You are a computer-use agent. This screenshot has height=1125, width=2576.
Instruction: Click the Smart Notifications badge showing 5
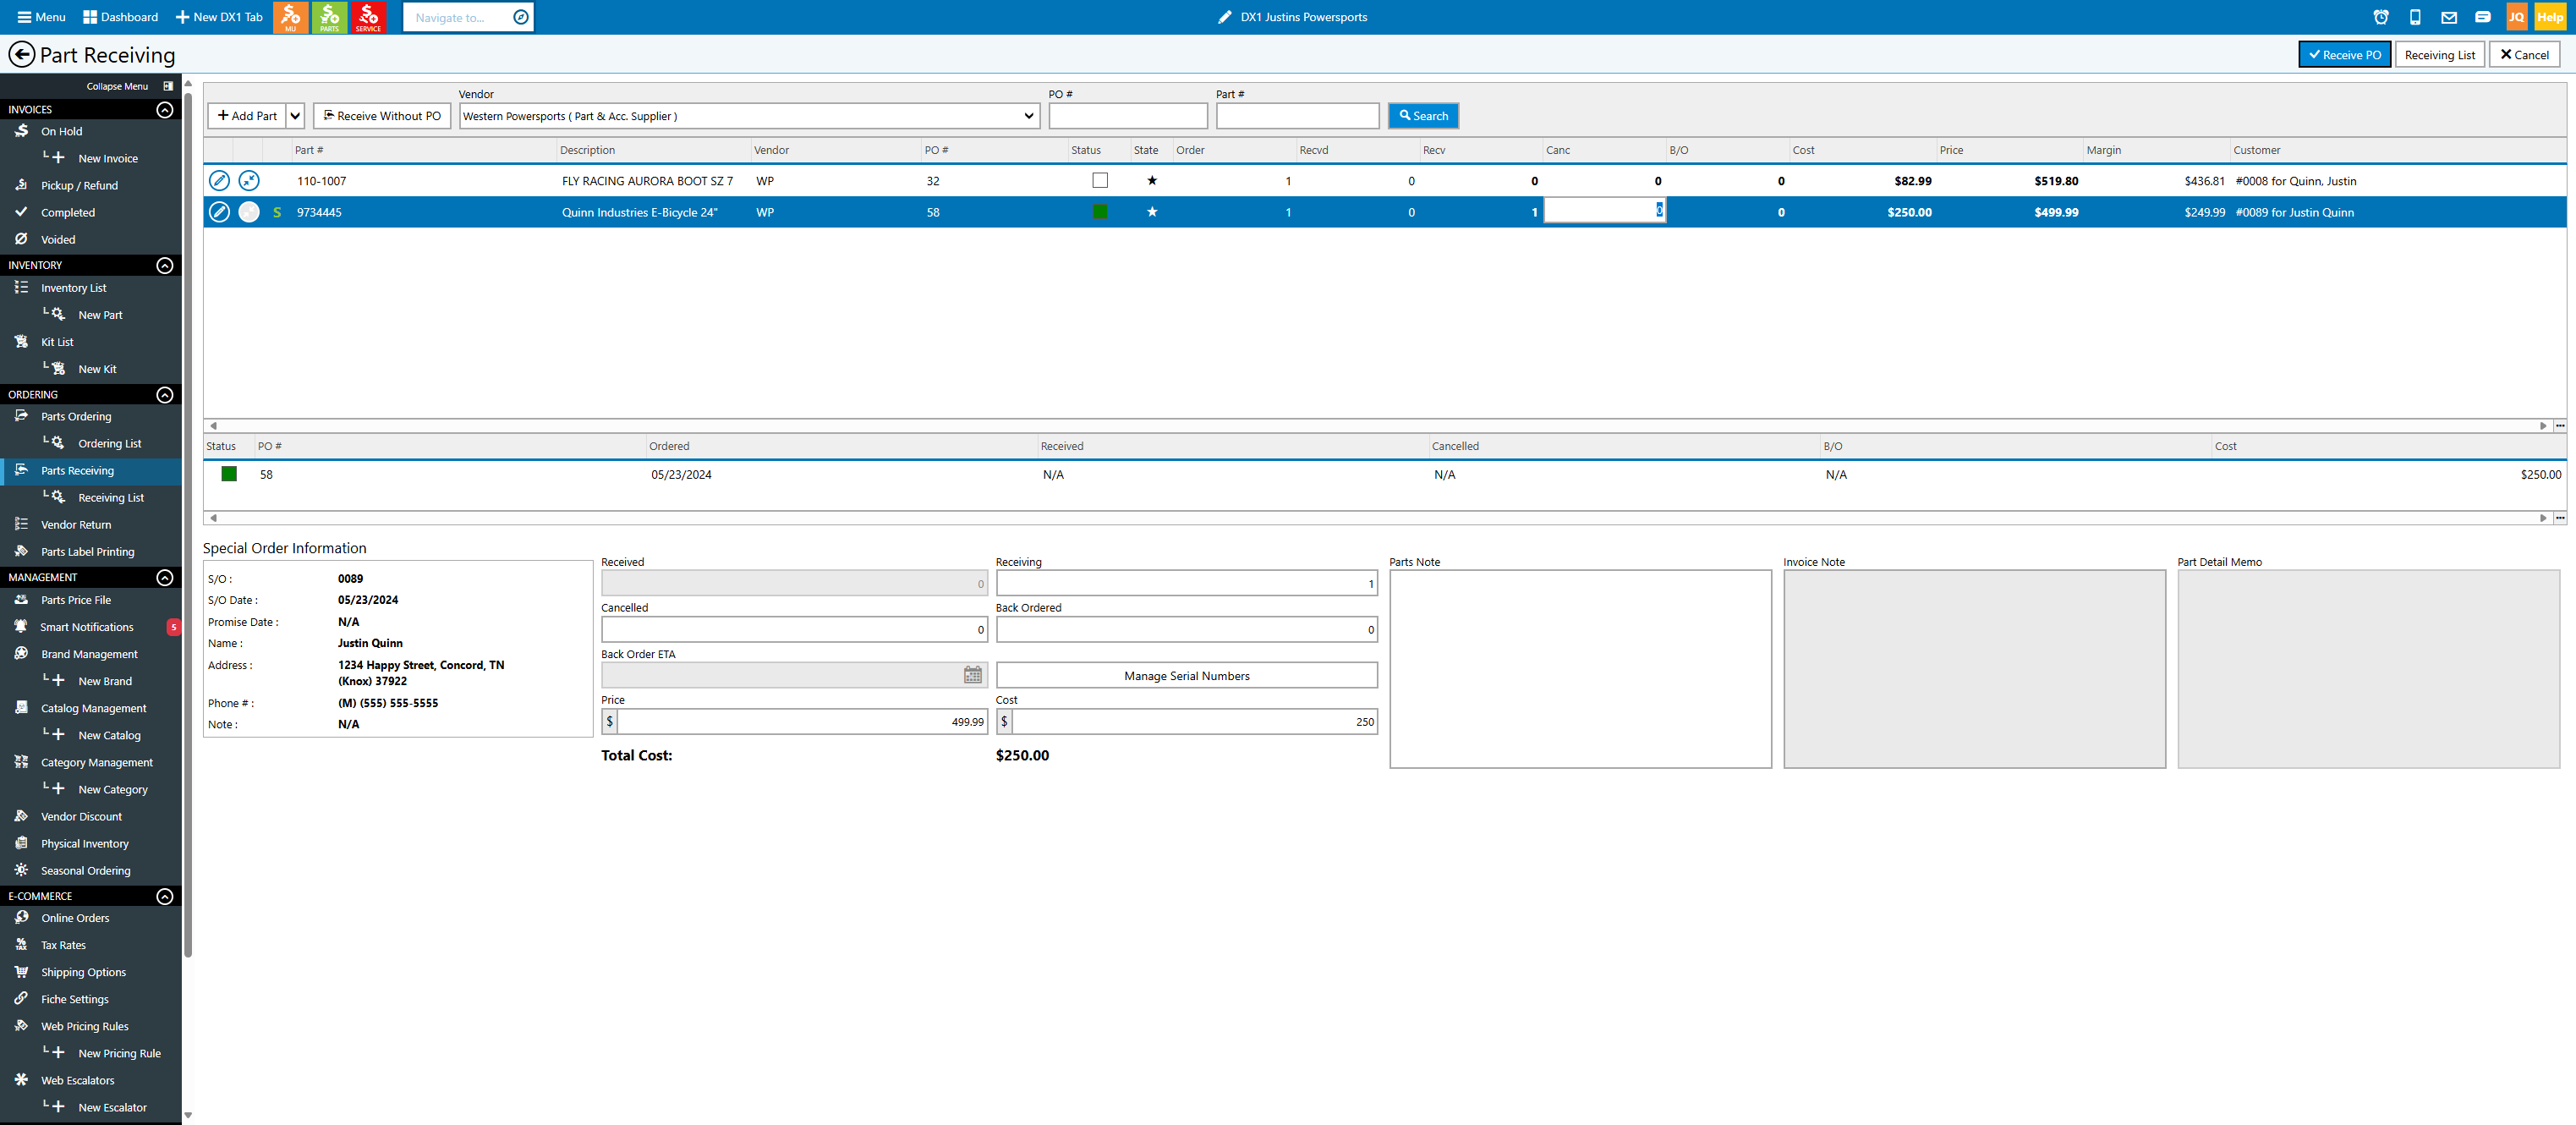[173, 627]
